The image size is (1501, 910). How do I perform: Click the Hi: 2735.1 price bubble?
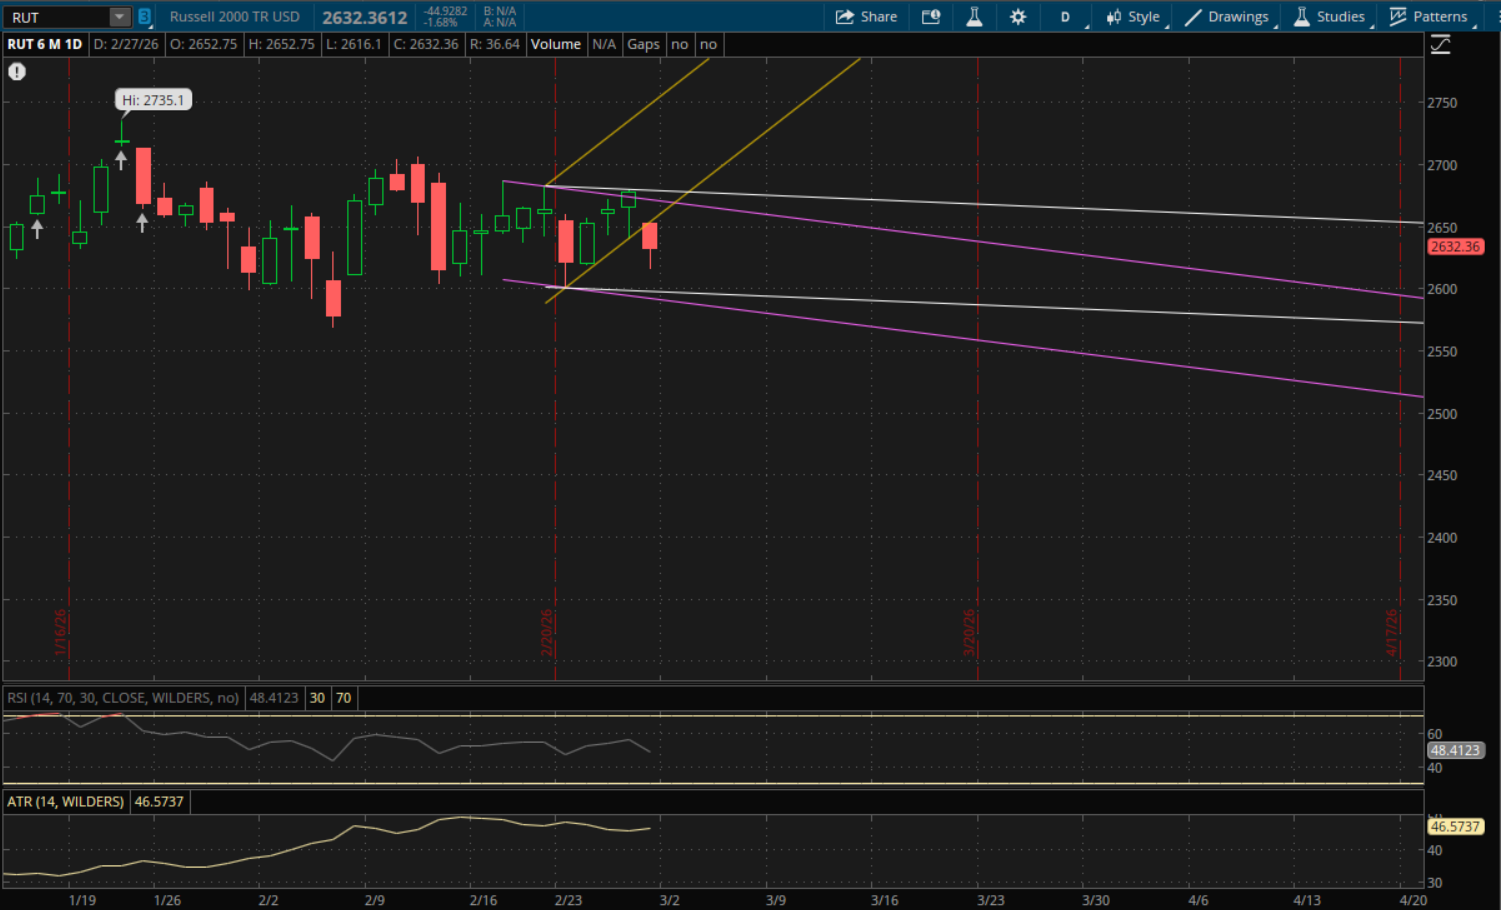tap(153, 100)
